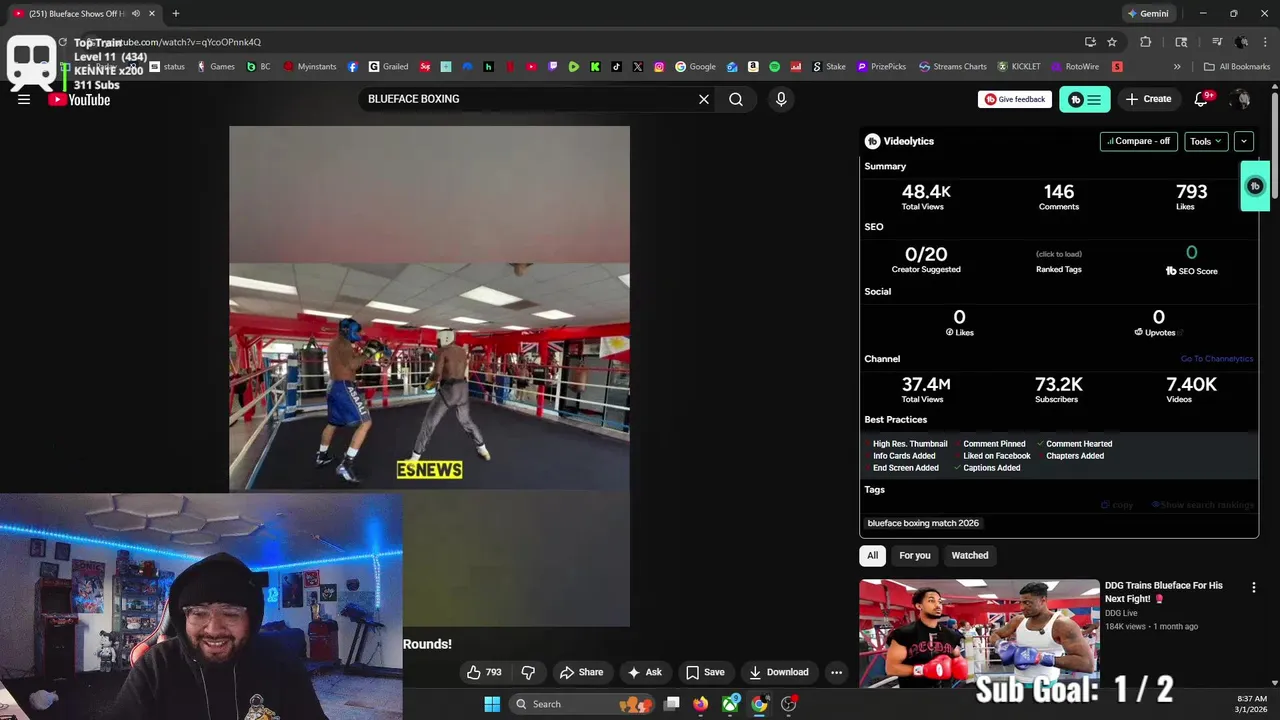Select the blueface boxing match 2026 tag
The height and width of the screenshot is (720, 1280).
coord(923,523)
